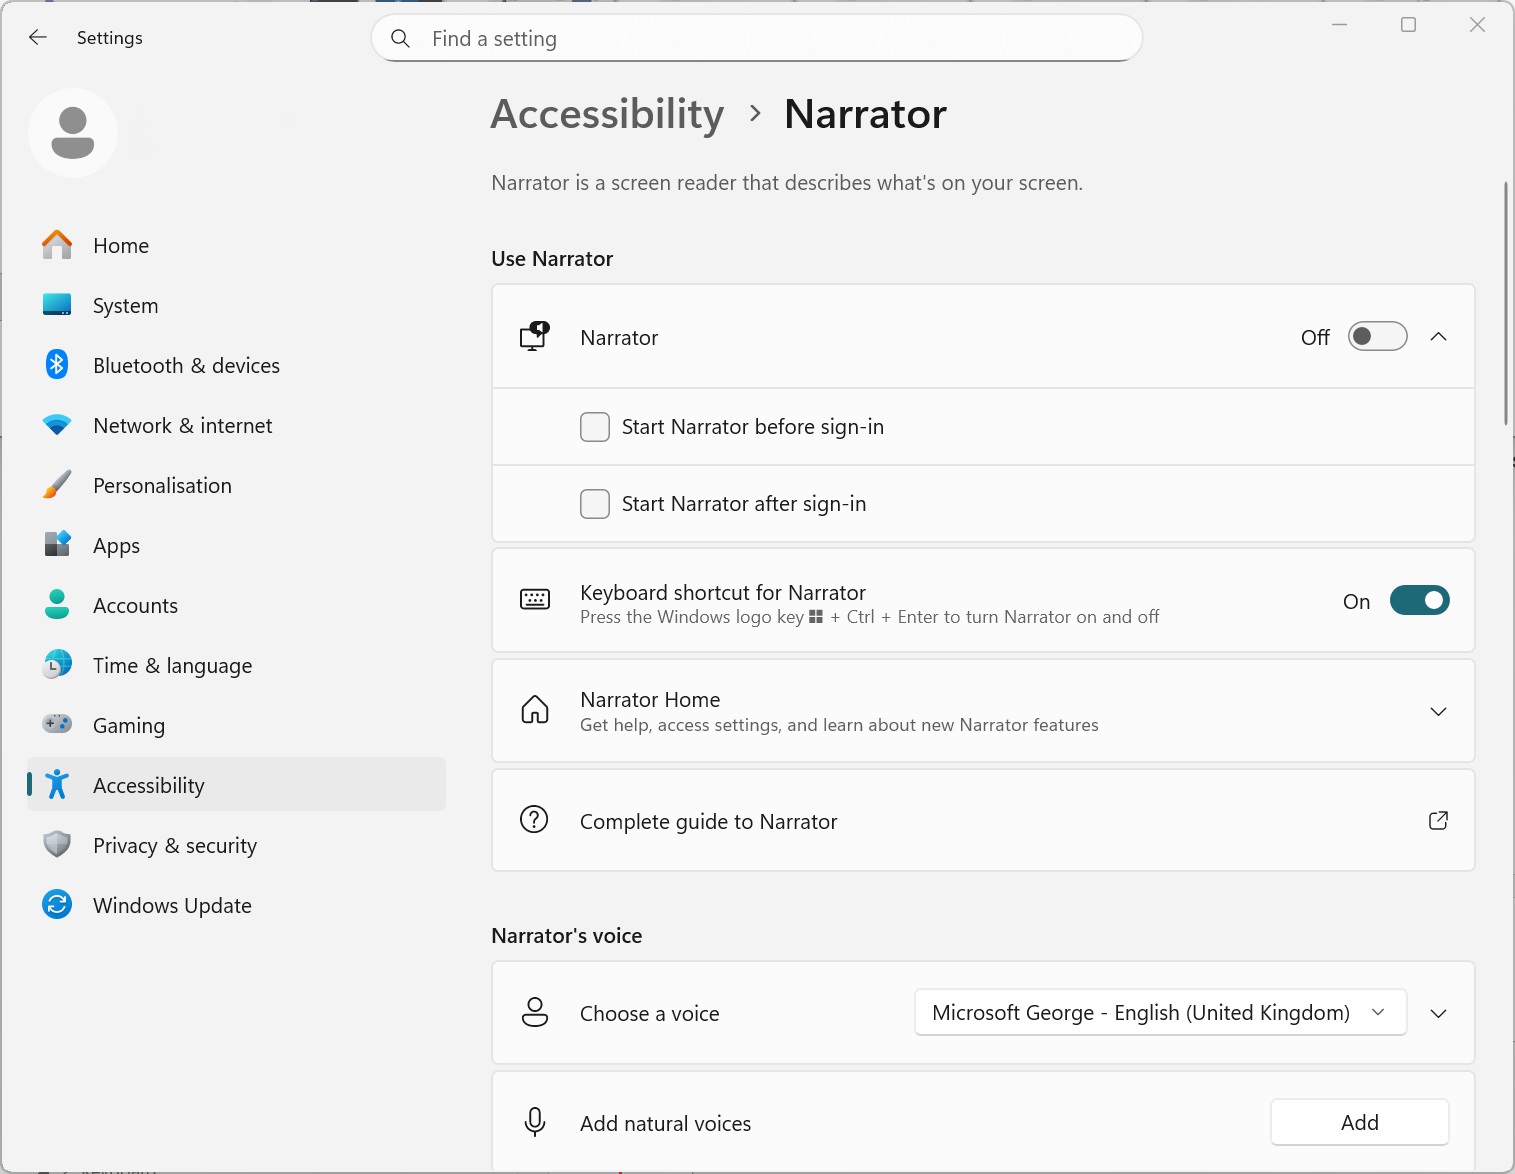
Task: Click the Gaming controller icon
Action: tap(57, 724)
